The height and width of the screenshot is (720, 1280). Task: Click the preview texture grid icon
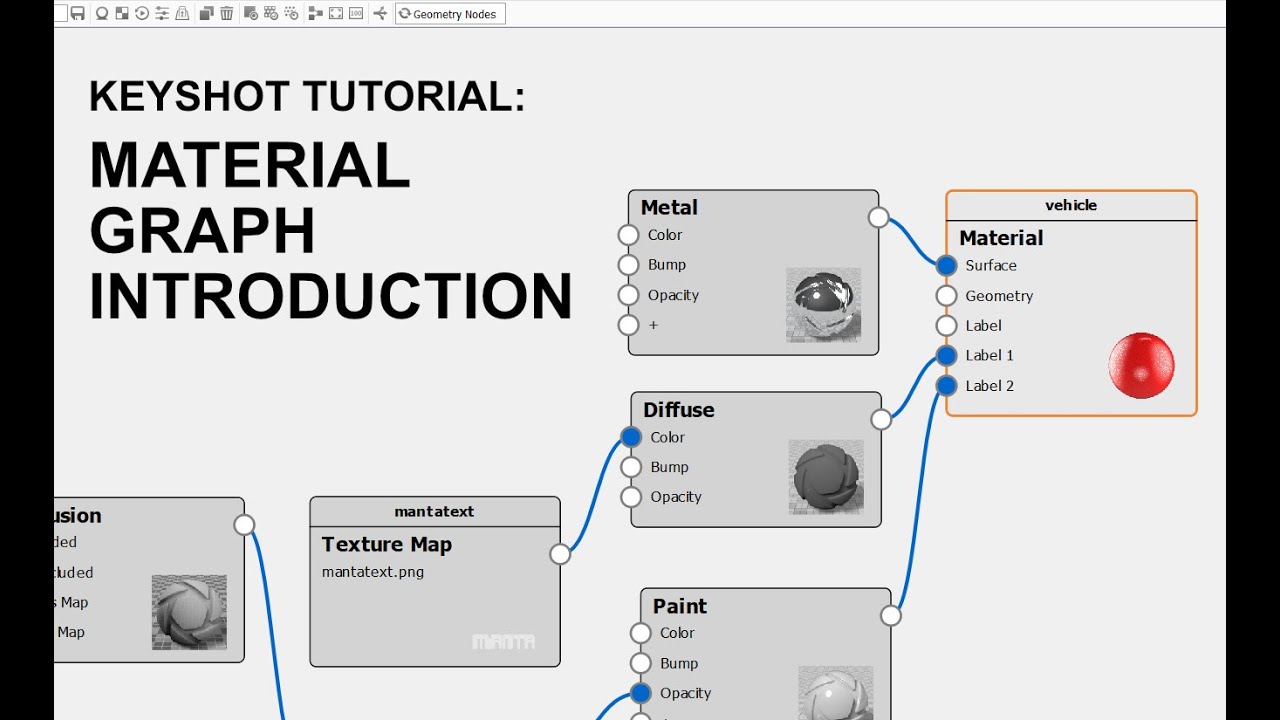pyautogui.click(x=271, y=14)
